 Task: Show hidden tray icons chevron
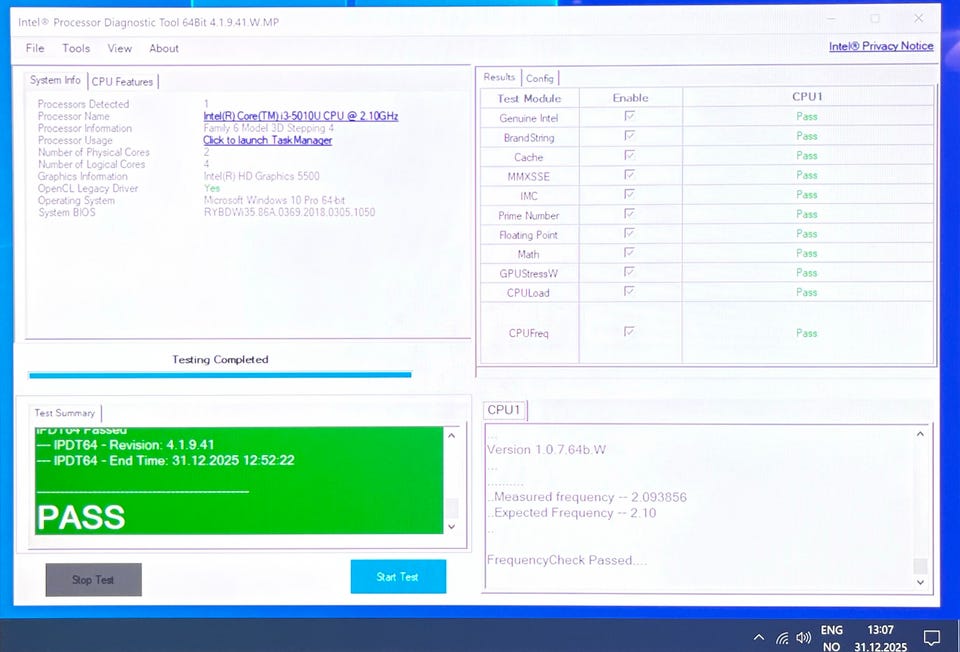(x=759, y=637)
